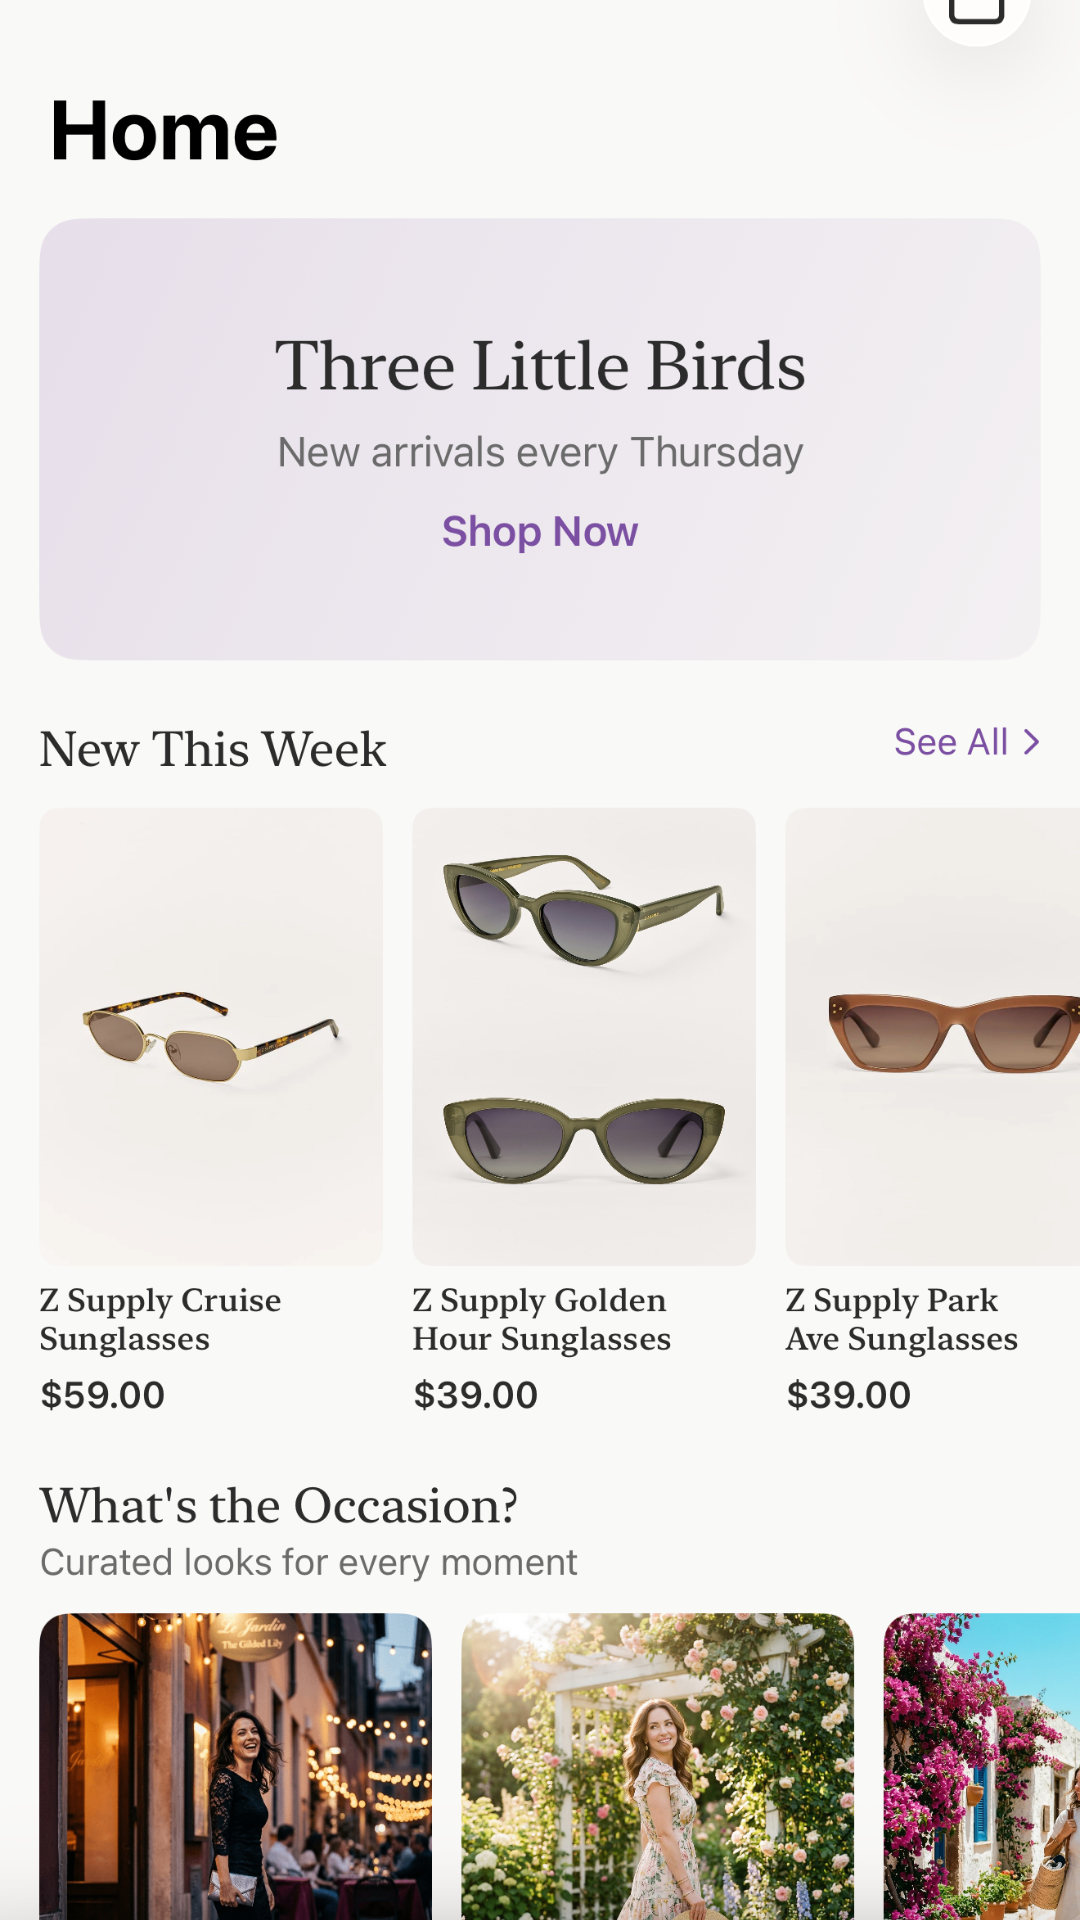Open the garden floral dress occasion card

657,1766
